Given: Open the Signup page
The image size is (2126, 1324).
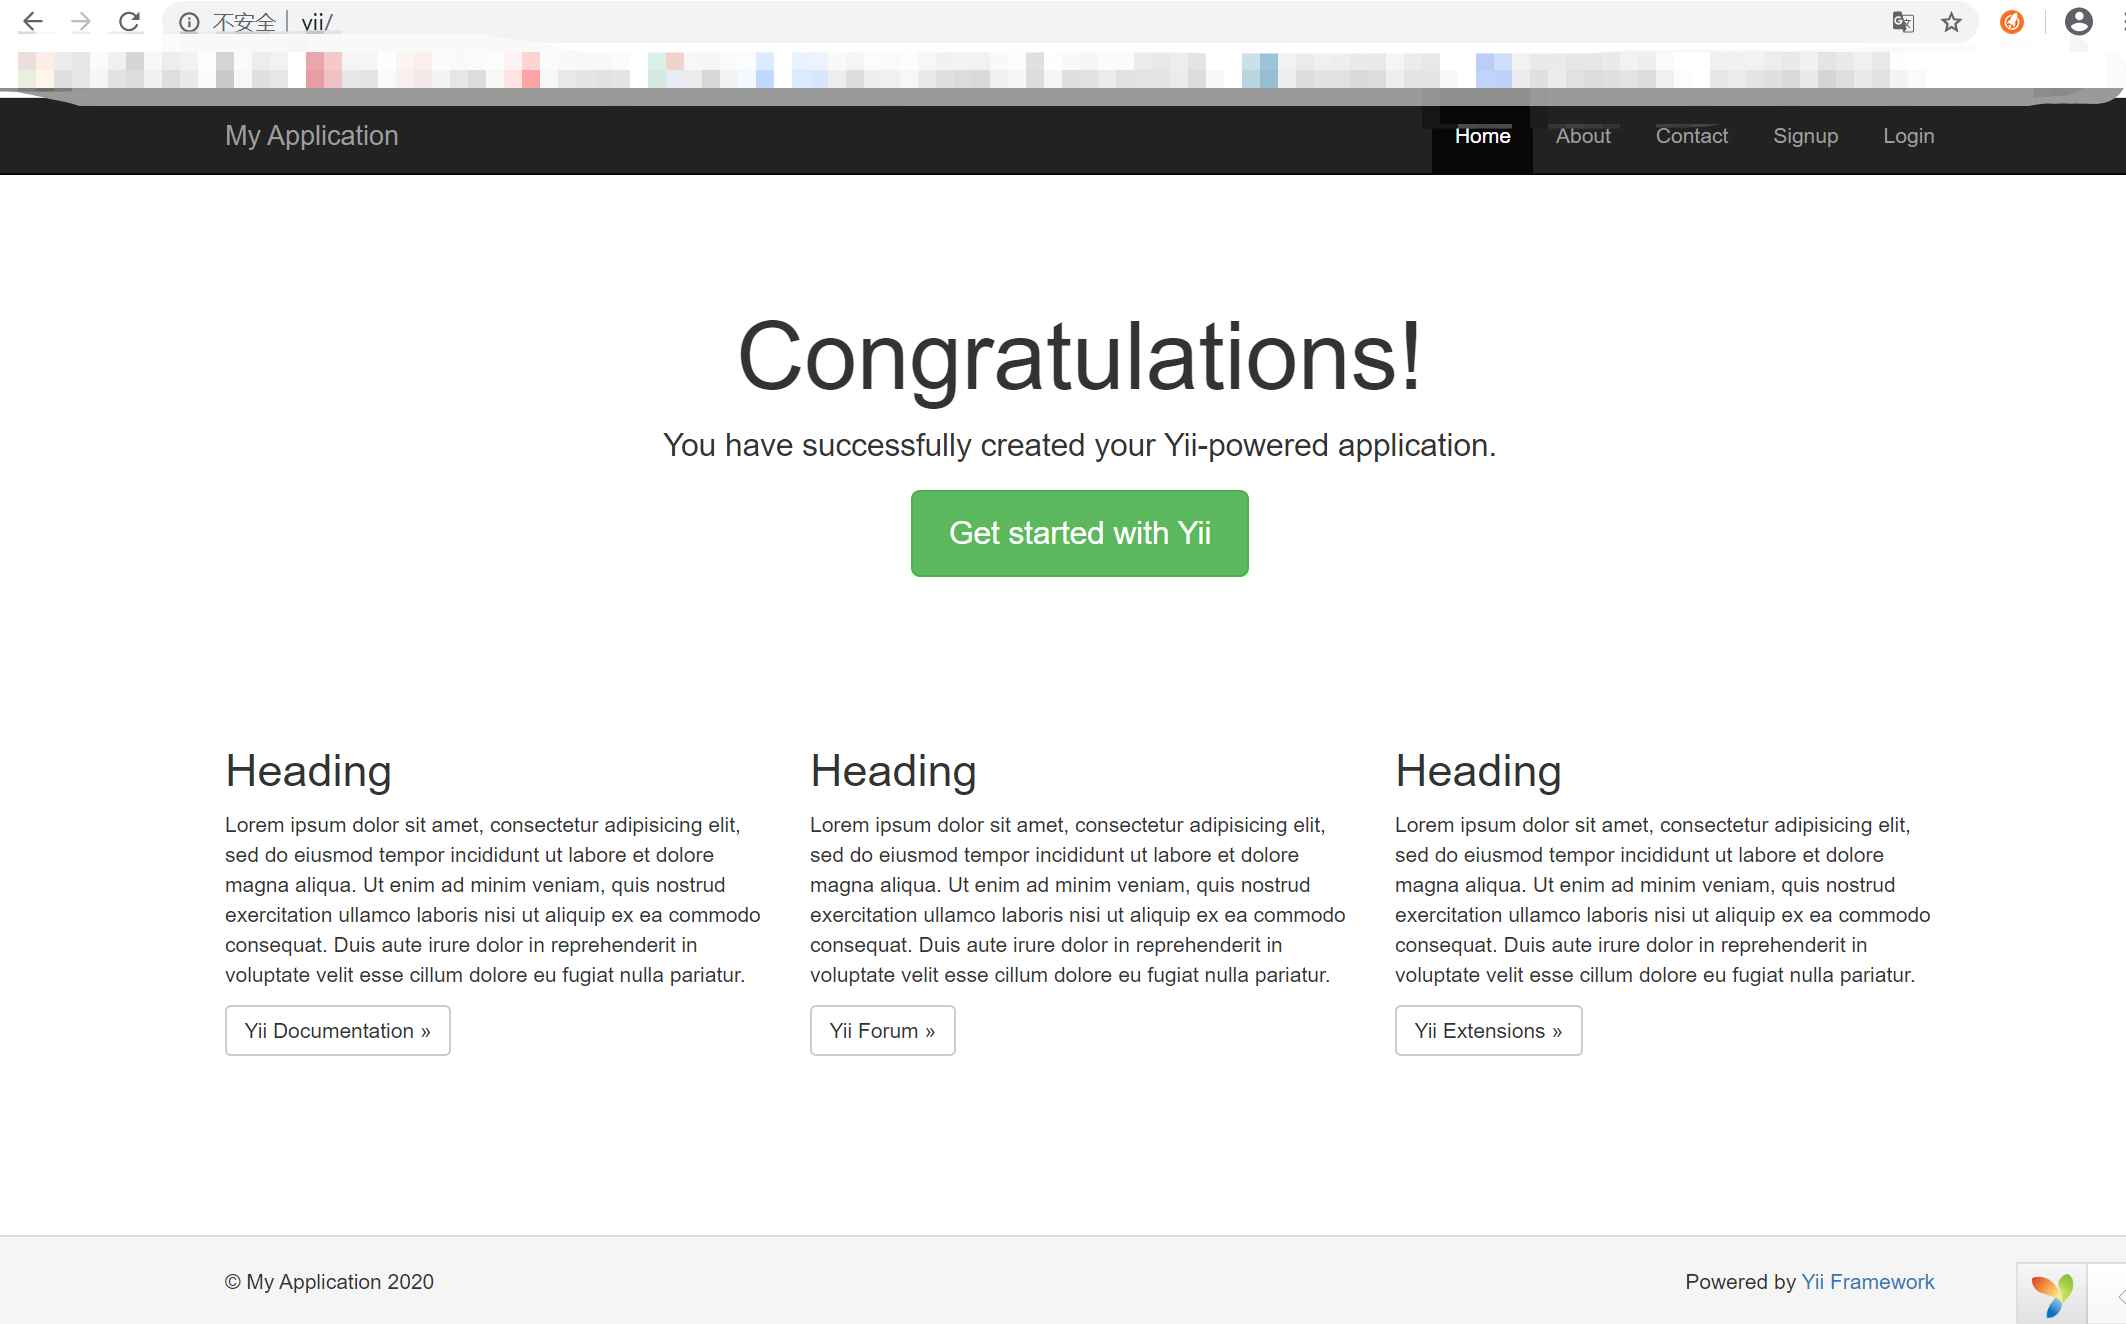Looking at the screenshot, I should (x=1805, y=136).
